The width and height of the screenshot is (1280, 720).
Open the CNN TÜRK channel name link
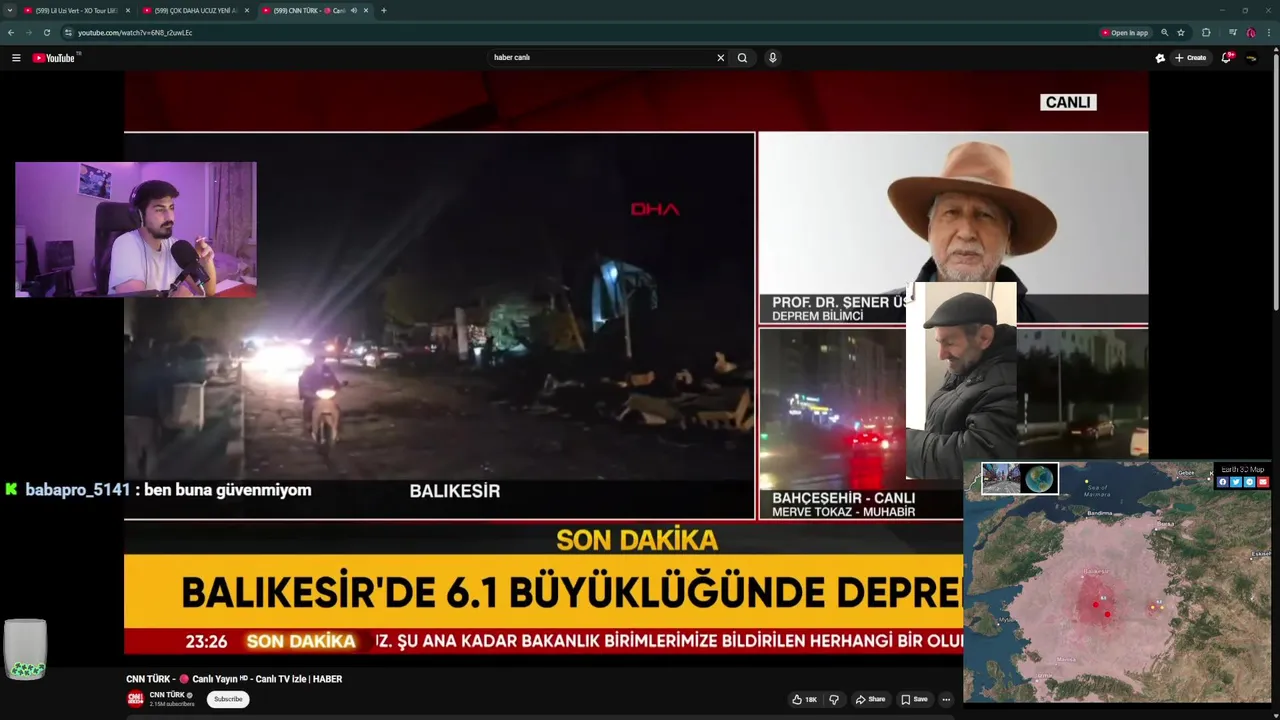(167, 695)
